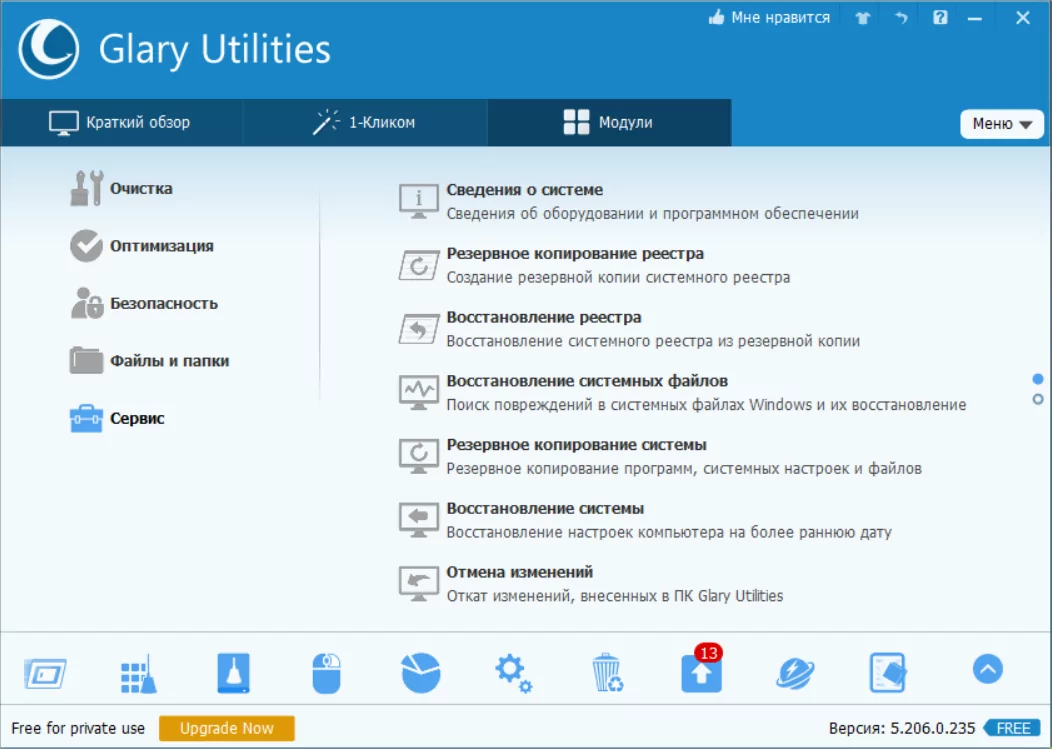
Task: Click the Резервное копирование системы monitor icon
Action: click(x=419, y=456)
